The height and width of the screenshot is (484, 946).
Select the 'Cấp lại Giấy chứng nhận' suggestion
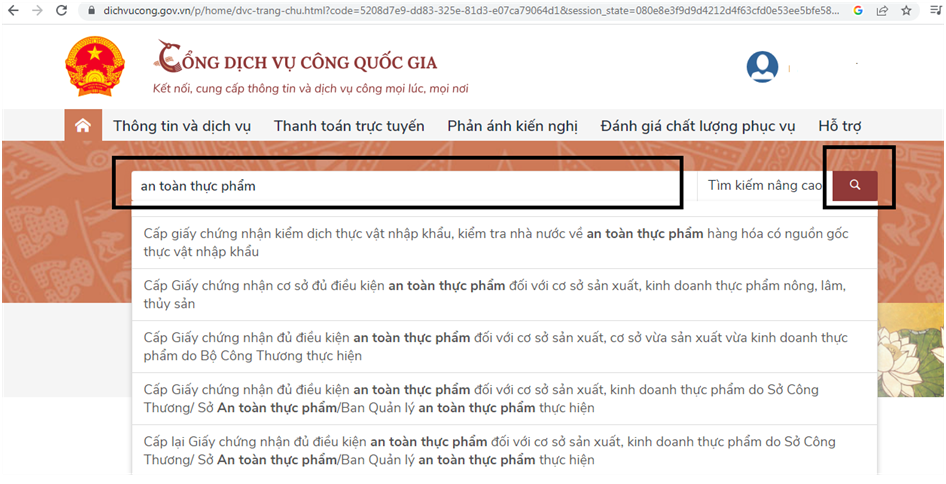(x=504, y=450)
